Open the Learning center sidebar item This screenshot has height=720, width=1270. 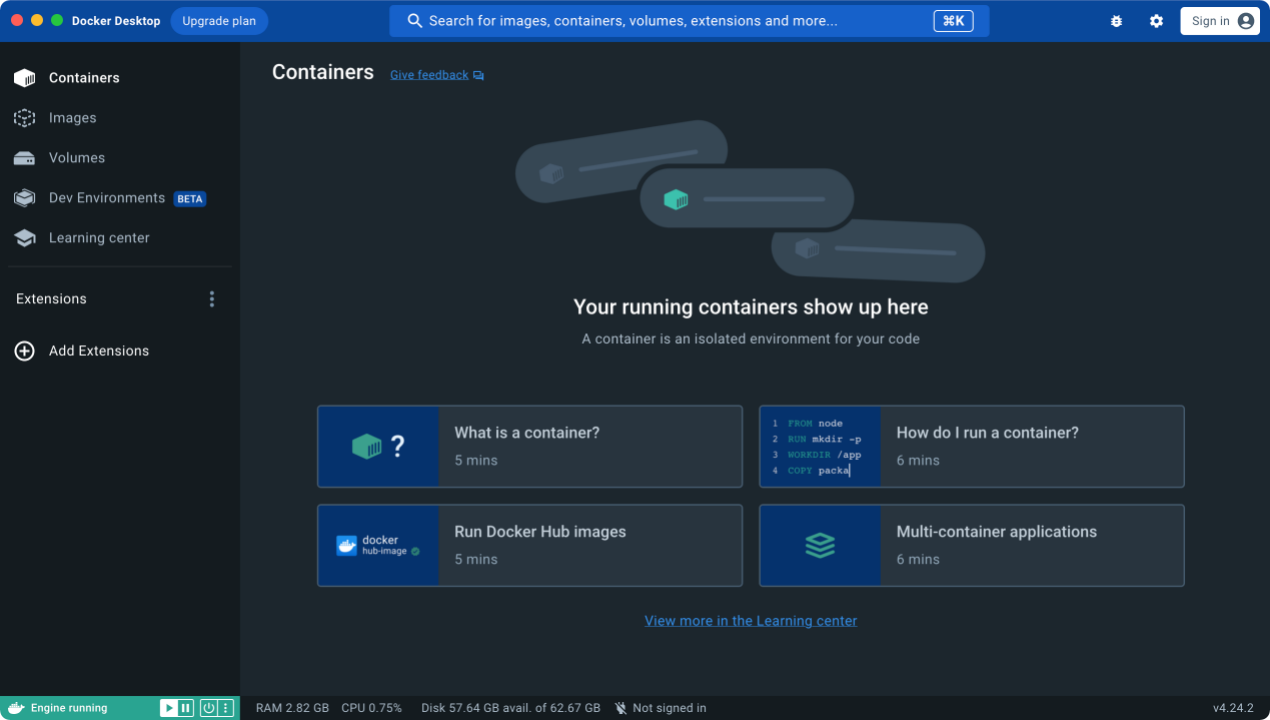pyautogui.click(x=120, y=238)
